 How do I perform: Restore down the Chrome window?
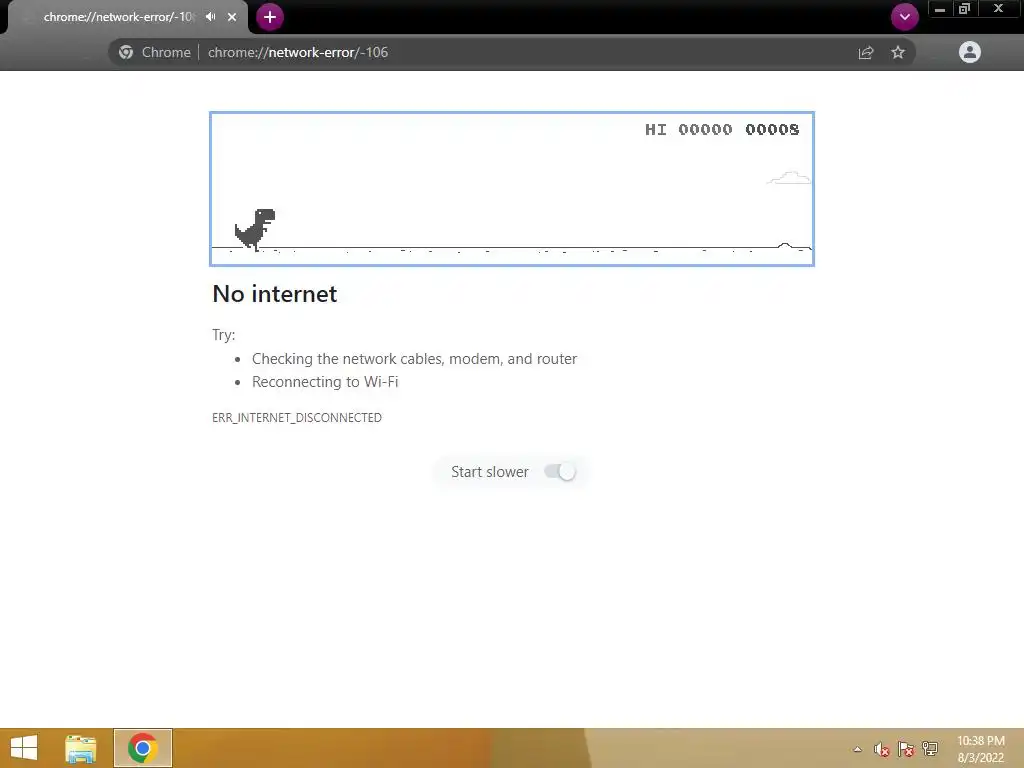[x=964, y=9]
